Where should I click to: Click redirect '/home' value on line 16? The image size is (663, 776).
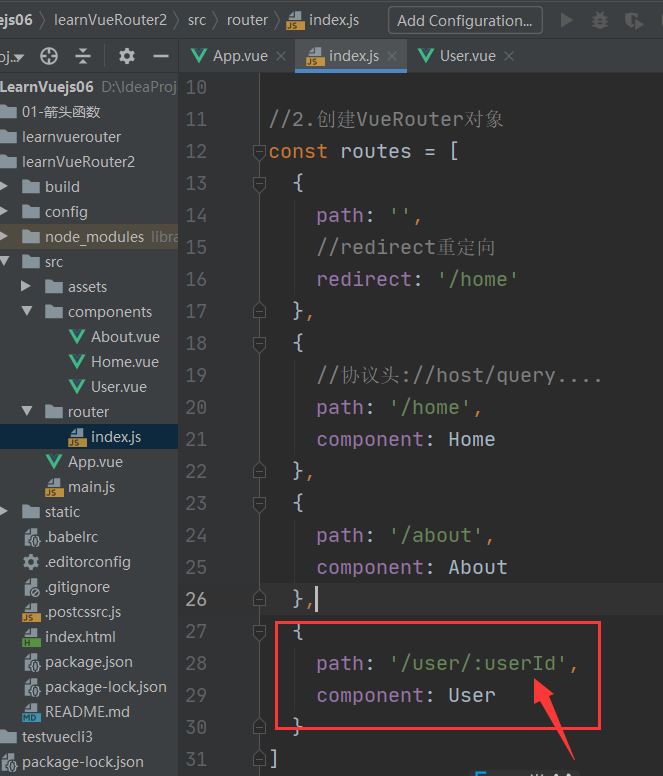(x=478, y=280)
